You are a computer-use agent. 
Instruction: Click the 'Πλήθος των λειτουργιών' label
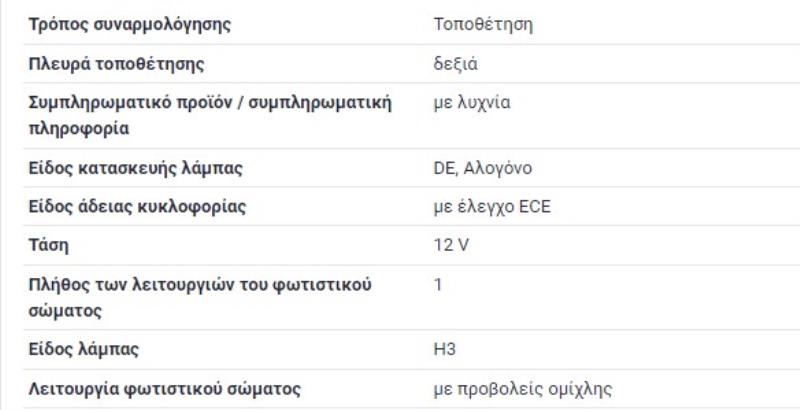pyautogui.click(x=130, y=285)
